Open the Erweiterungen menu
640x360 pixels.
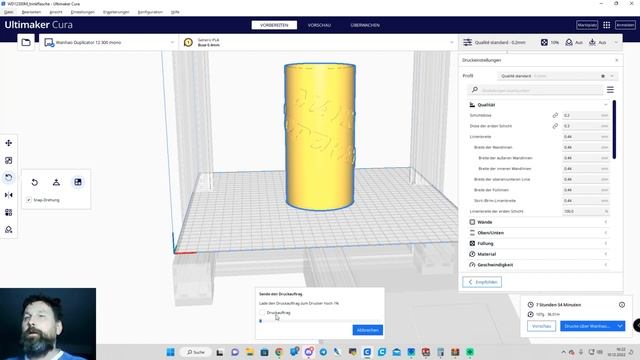tap(116, 12)
